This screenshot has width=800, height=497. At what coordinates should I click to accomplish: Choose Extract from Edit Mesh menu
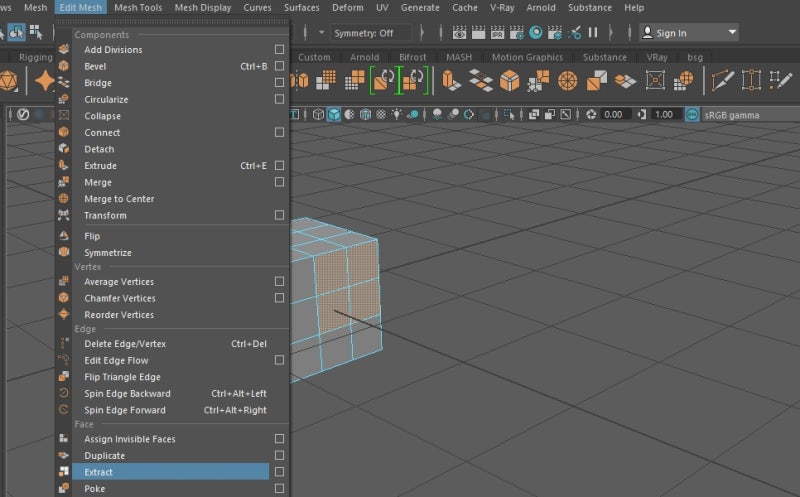coord(170,471)
